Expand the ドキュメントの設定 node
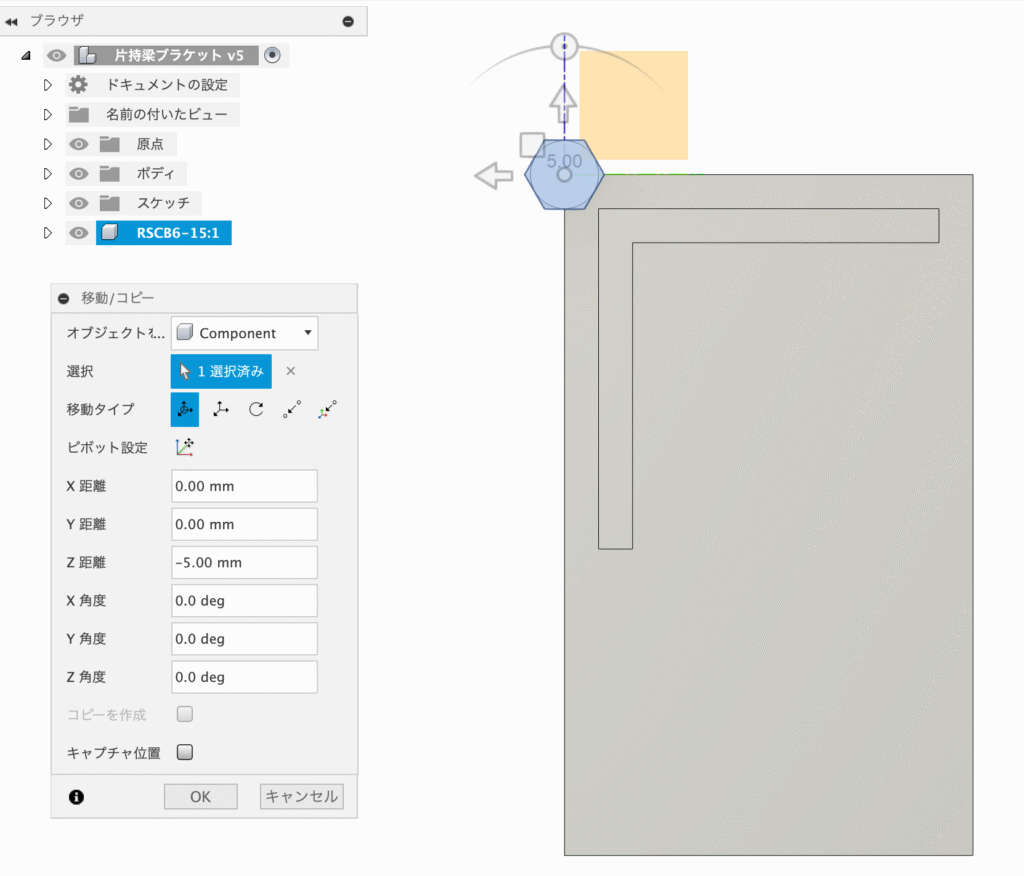Image resolution: width=1024 pixels, height=876 pixels. point(47,85)
